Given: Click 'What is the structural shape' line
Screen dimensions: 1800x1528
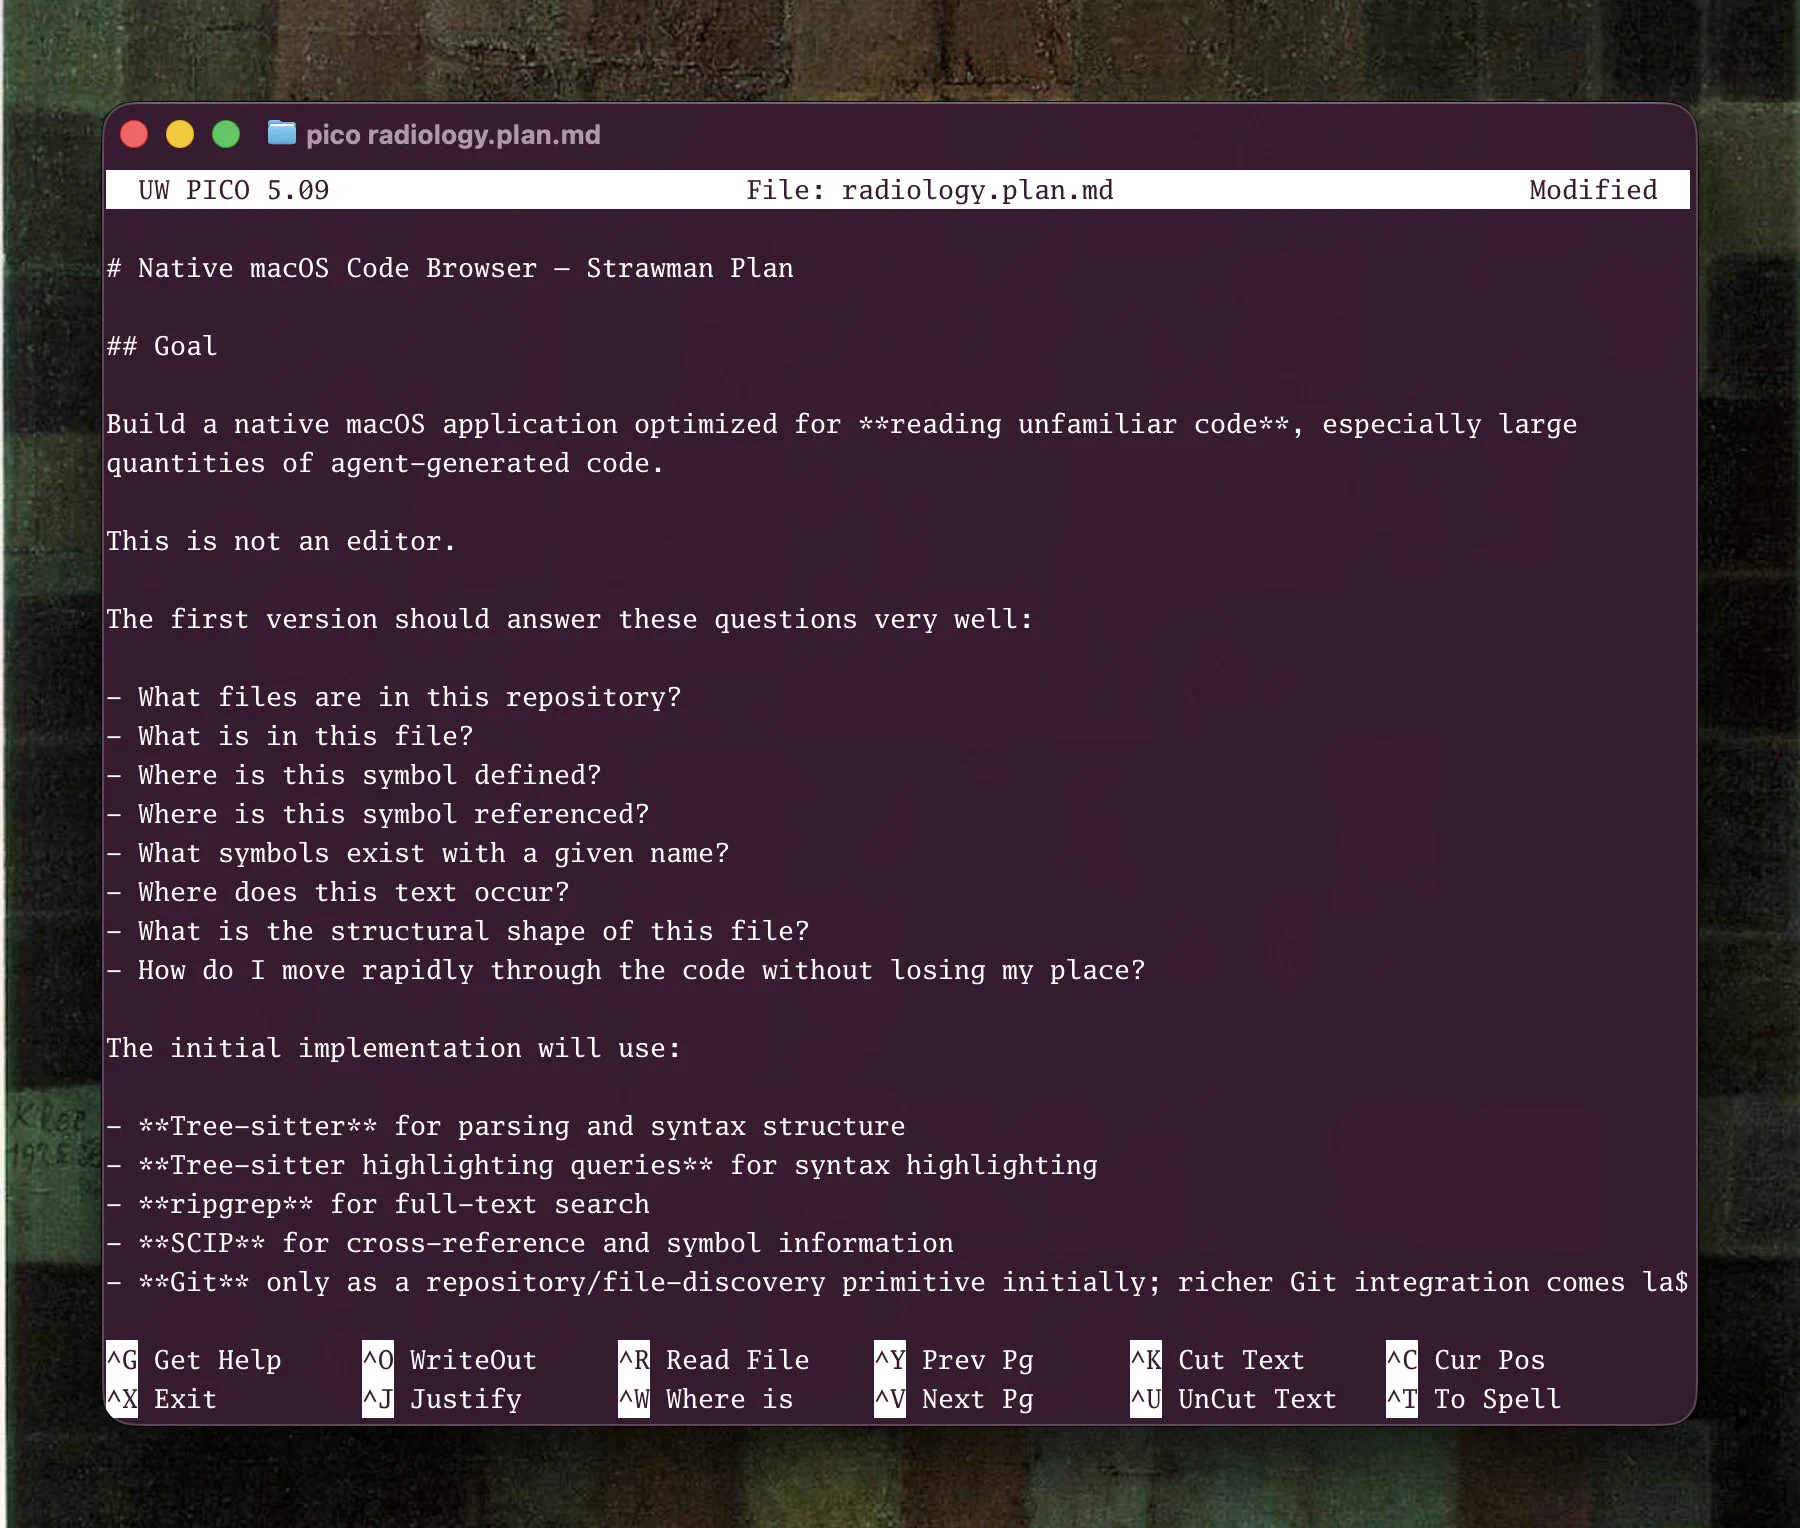Looking at the screenshot, I should (458, 931).
